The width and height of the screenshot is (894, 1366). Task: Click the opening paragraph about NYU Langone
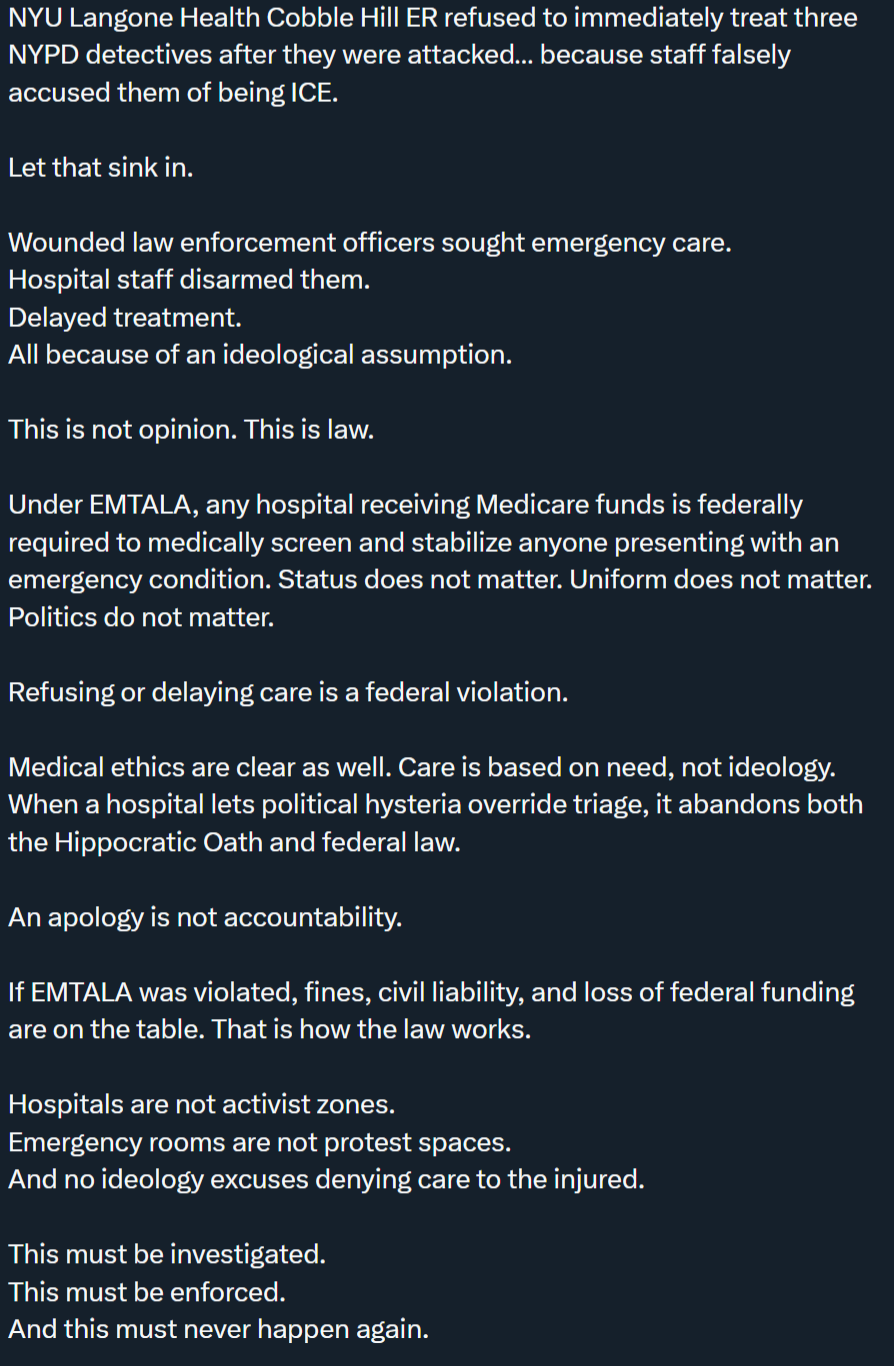pyautogui.click(x=430, y=56)
